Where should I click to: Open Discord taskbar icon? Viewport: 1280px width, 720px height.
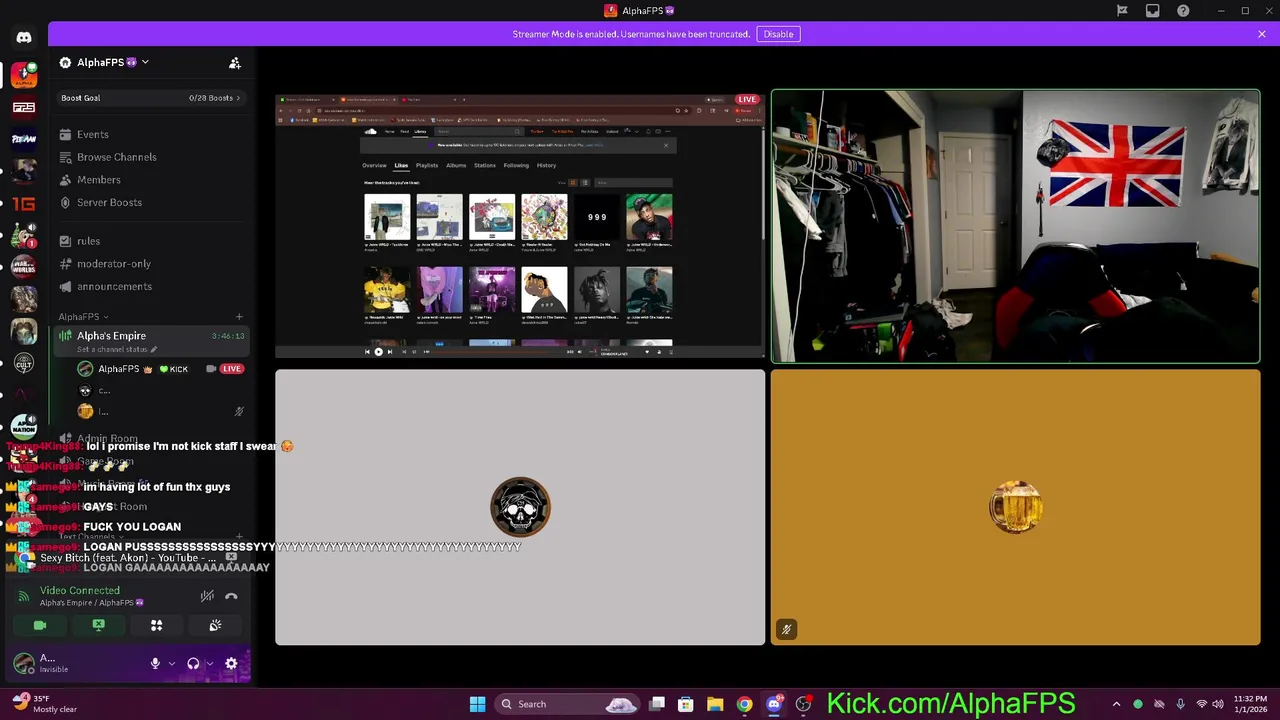point(773,704)
